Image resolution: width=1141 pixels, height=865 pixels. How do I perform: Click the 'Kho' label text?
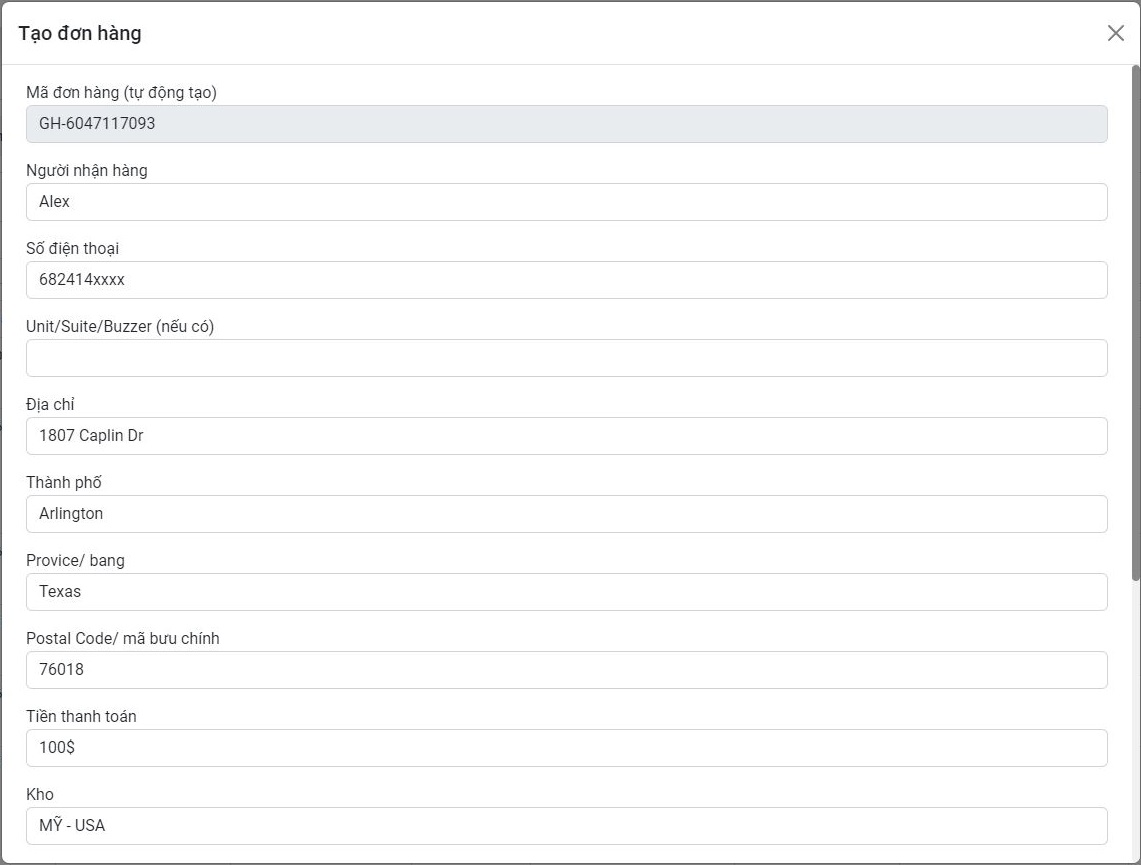point(40,795)
